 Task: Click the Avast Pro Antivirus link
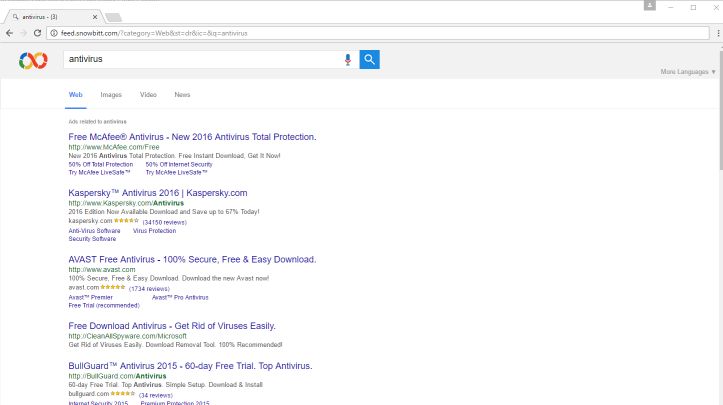point(180,298)
